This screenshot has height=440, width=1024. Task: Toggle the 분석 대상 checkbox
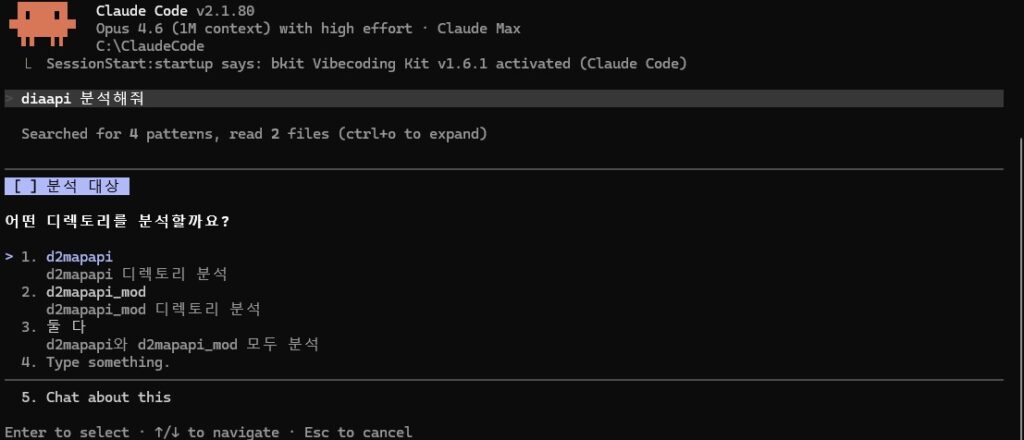click(26, 186)
